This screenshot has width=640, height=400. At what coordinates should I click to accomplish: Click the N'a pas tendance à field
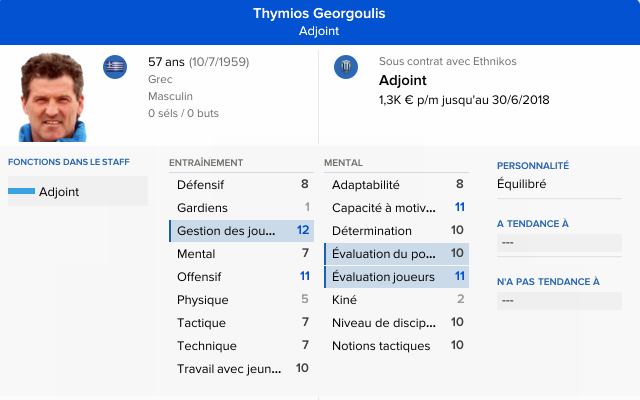(x=559, y=299)
